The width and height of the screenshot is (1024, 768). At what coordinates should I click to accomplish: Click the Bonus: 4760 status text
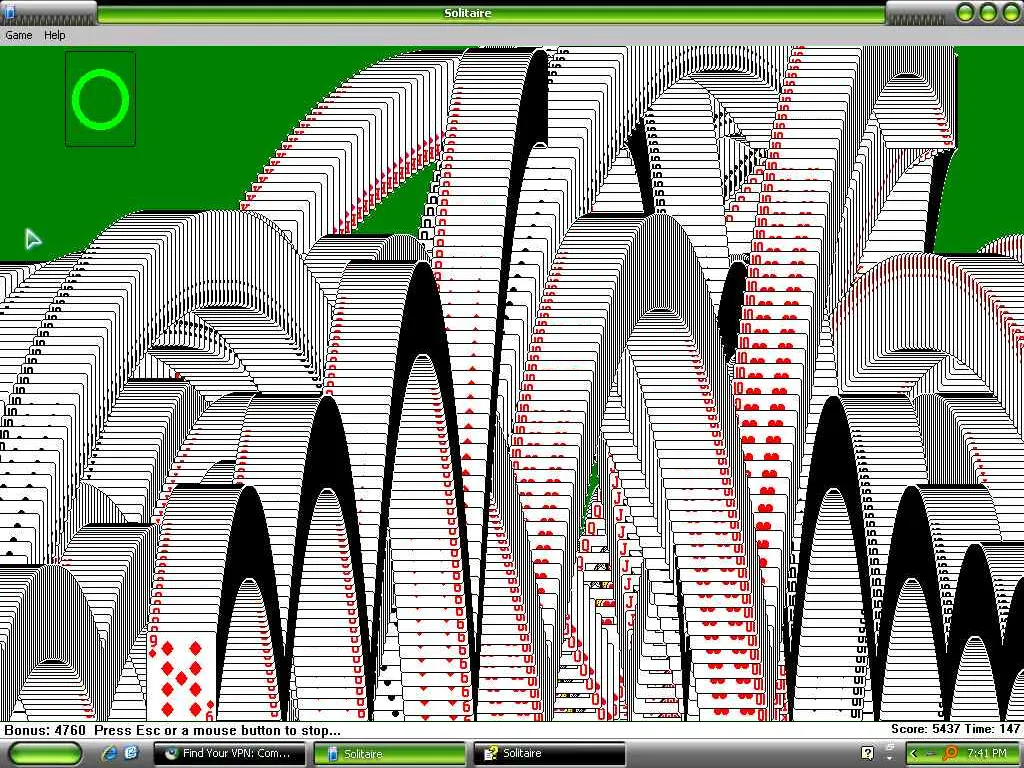point(45,730)
